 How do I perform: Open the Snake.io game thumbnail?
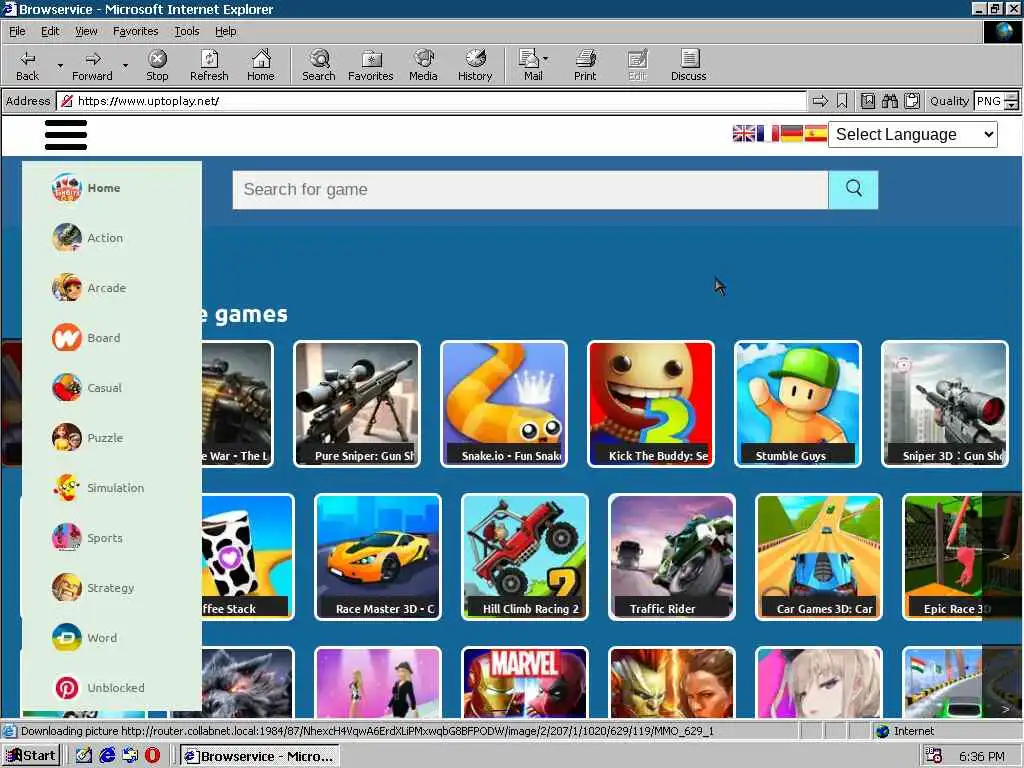coord(504,404)
